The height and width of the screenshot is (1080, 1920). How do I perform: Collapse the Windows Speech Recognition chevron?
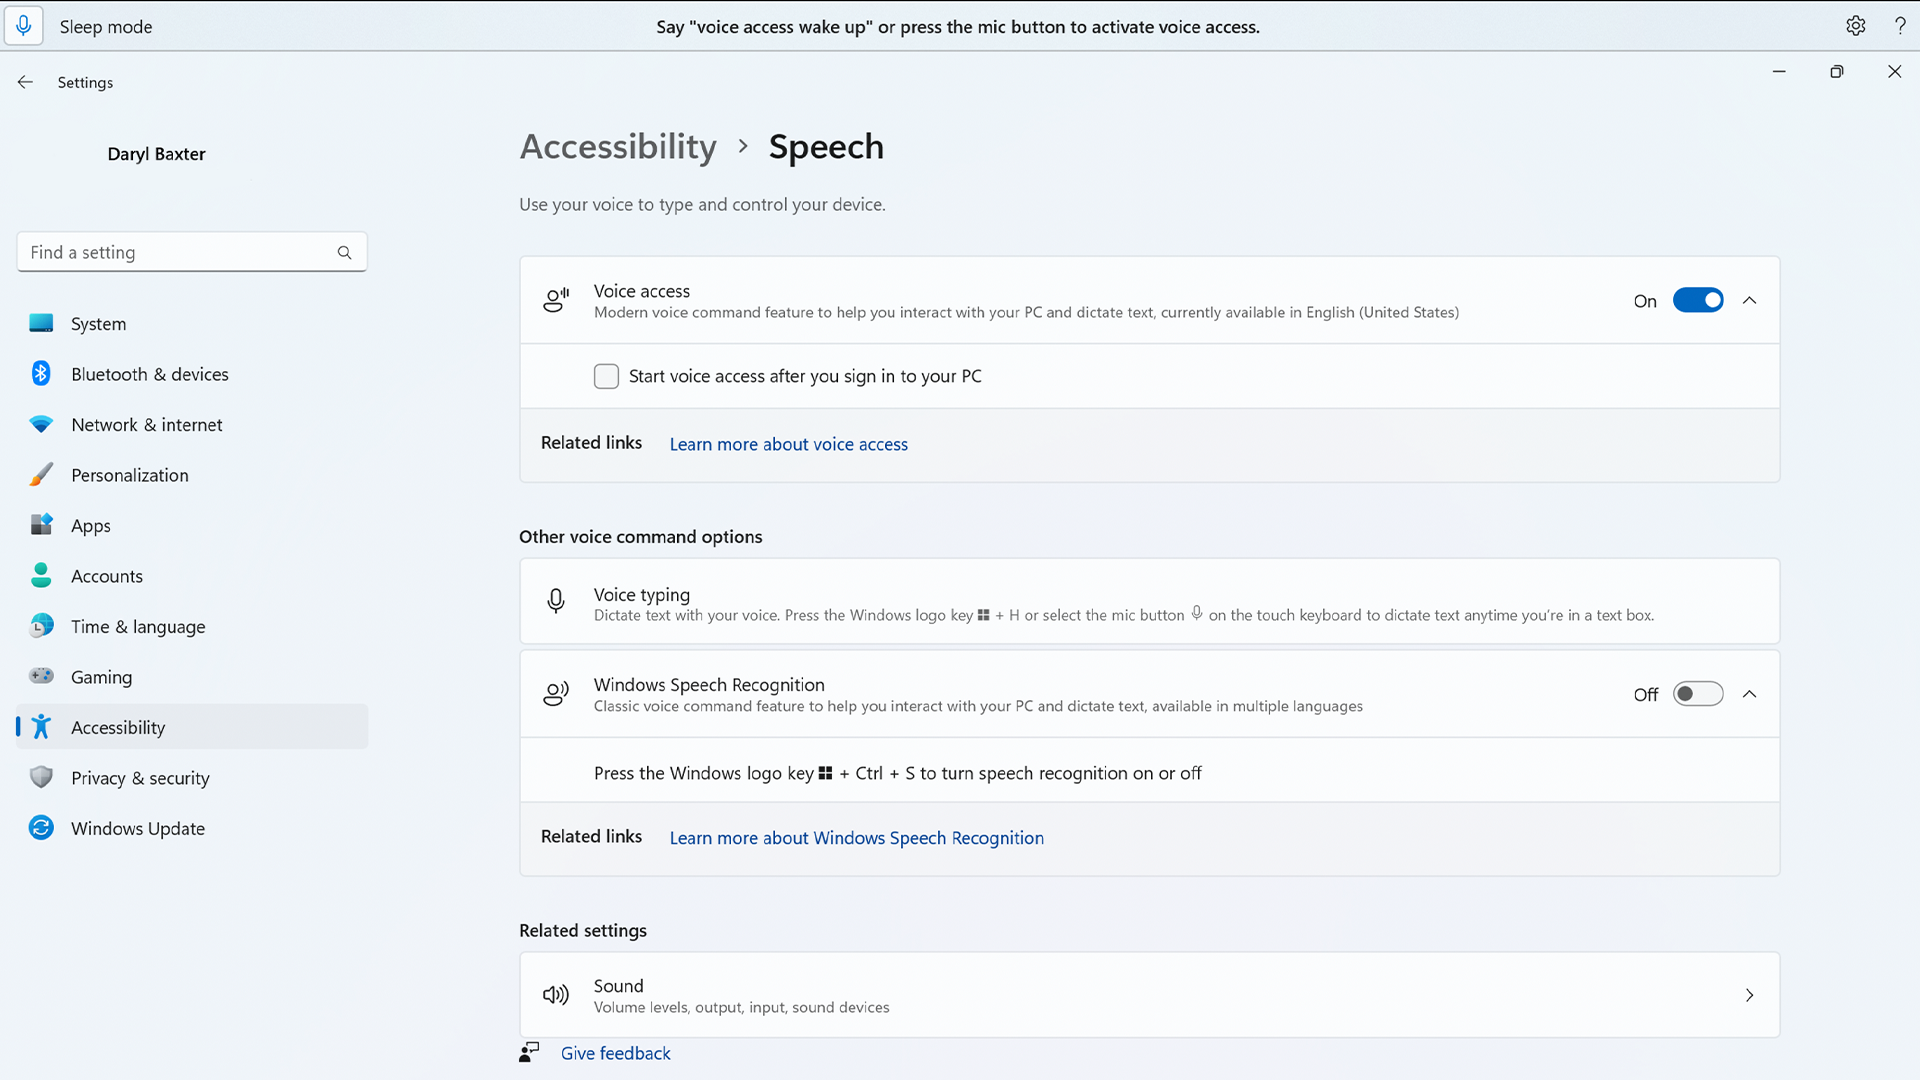pyautogui.click(x=1750, y=694)
